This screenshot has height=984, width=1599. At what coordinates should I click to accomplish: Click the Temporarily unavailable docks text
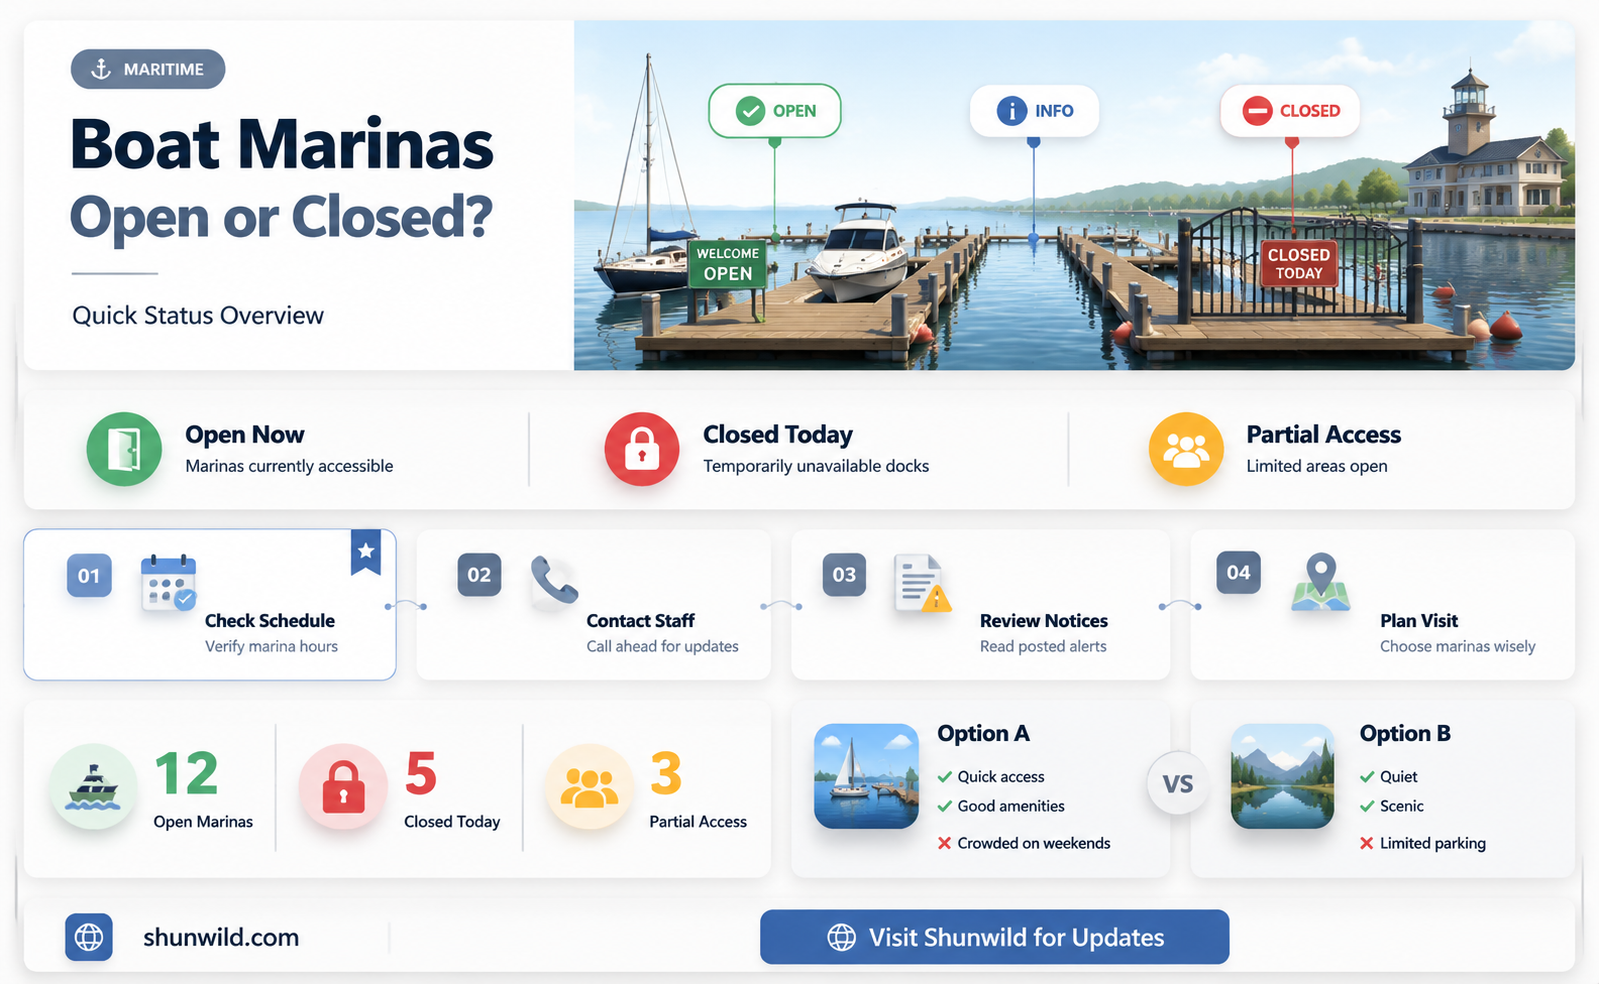[x=816, y=466]
